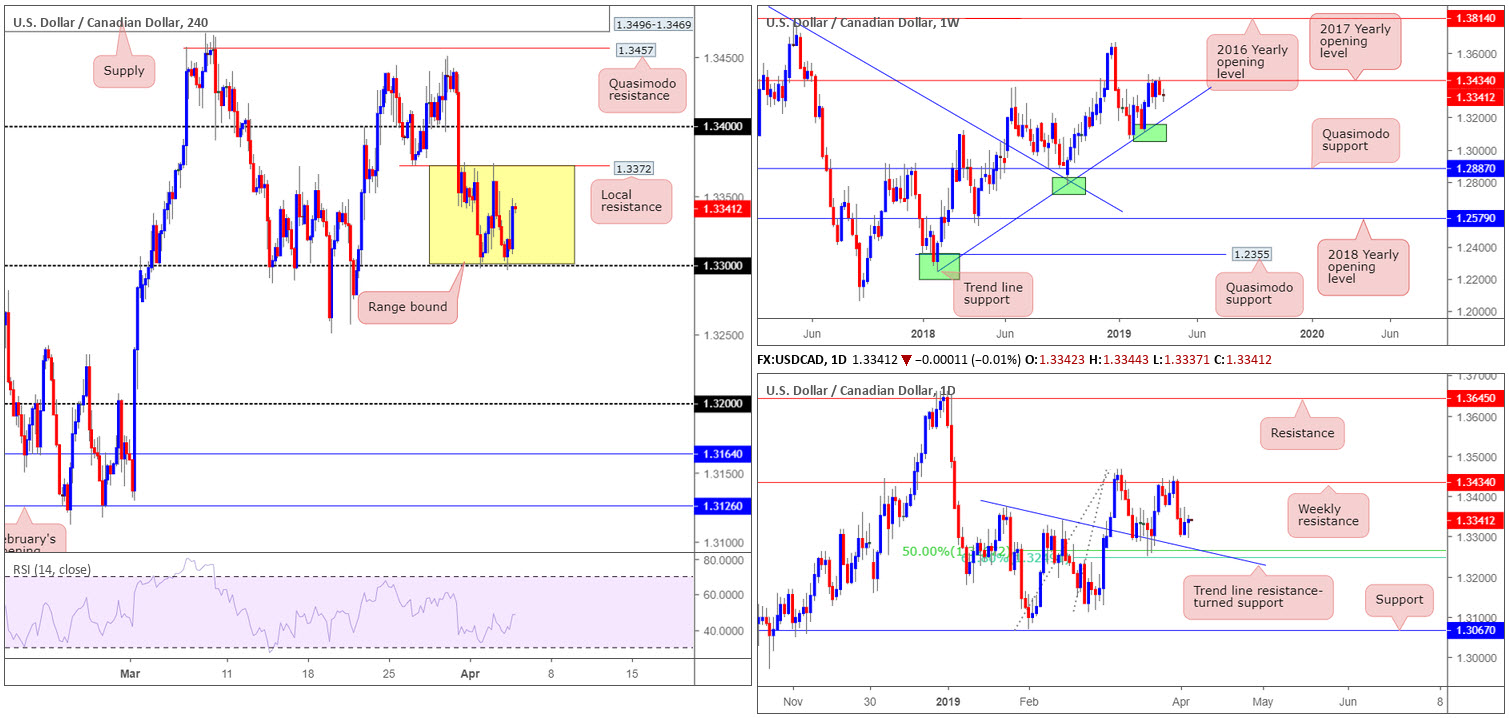Click the 'U.S. Dollar / Canadian Dollar, 1D' title
Viewport: 1509px width, 718px height.
861,389
